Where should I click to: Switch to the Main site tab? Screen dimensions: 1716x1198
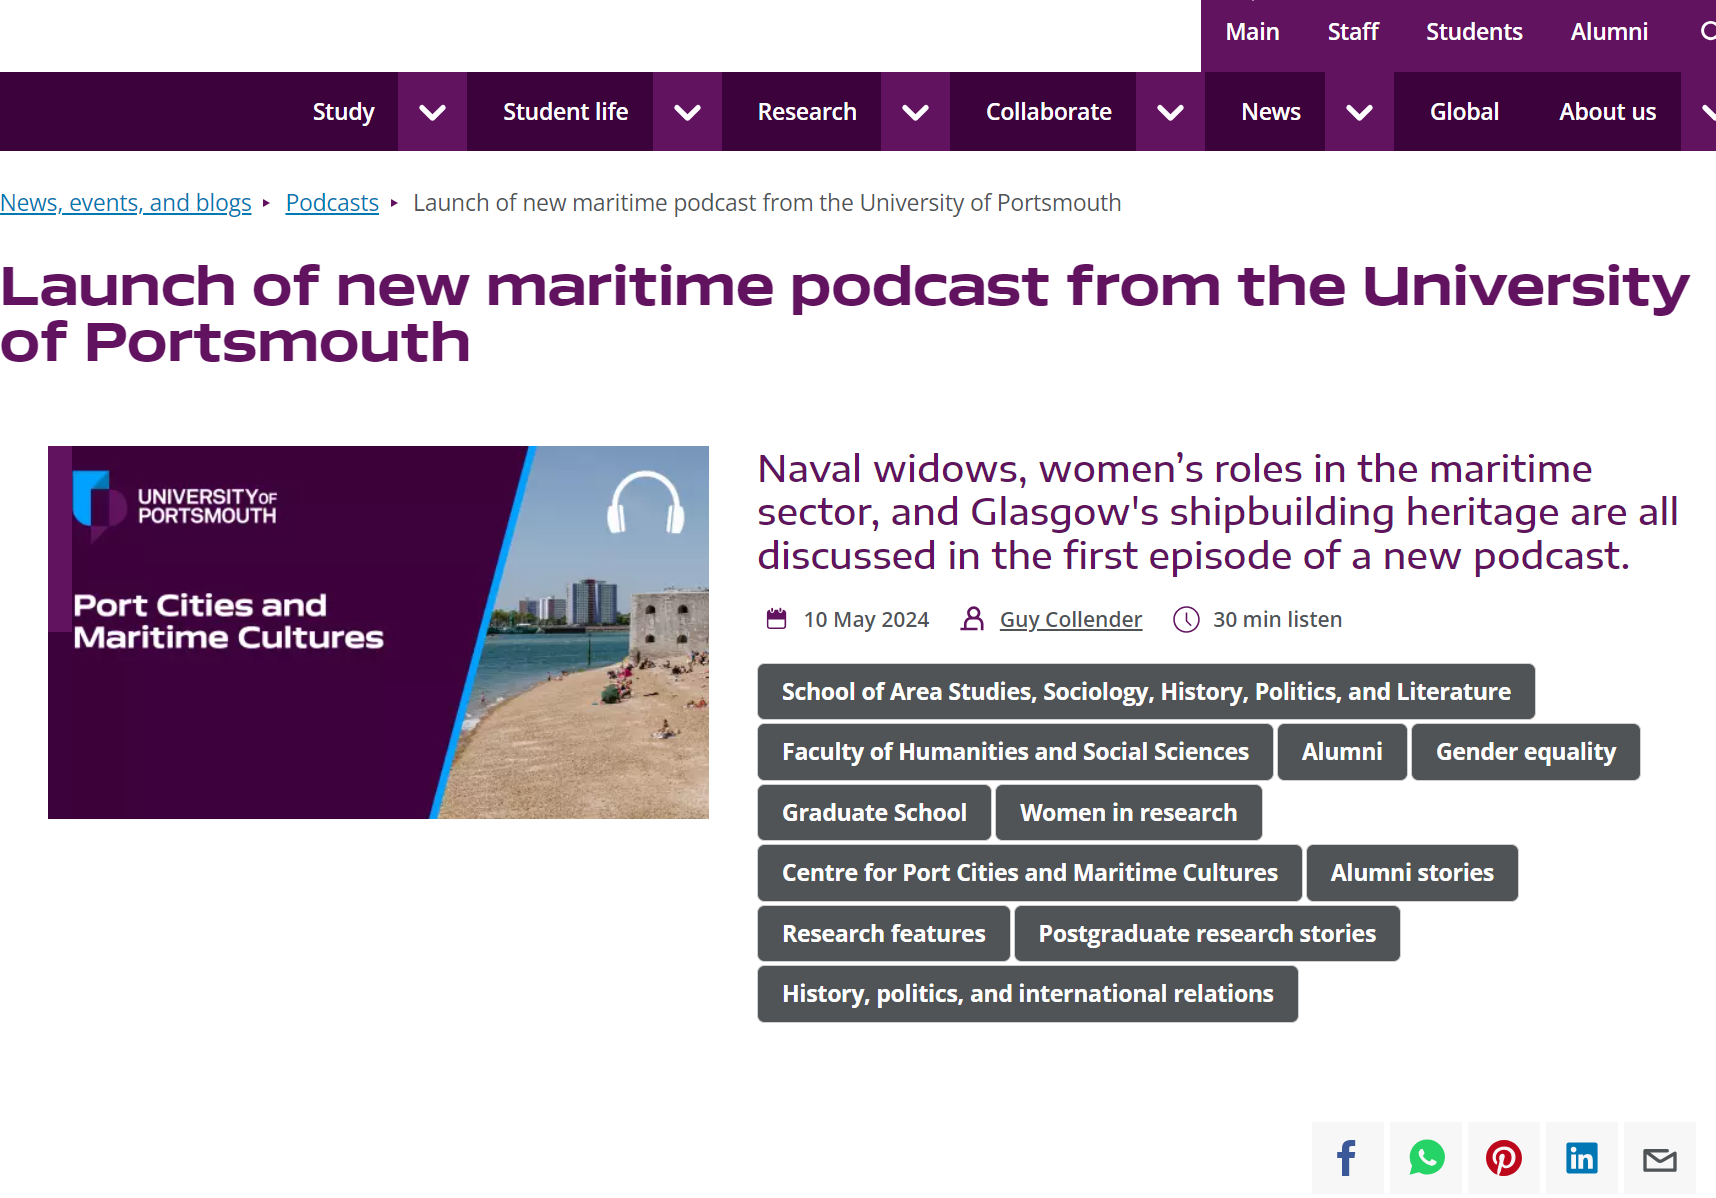[1252, 32]
